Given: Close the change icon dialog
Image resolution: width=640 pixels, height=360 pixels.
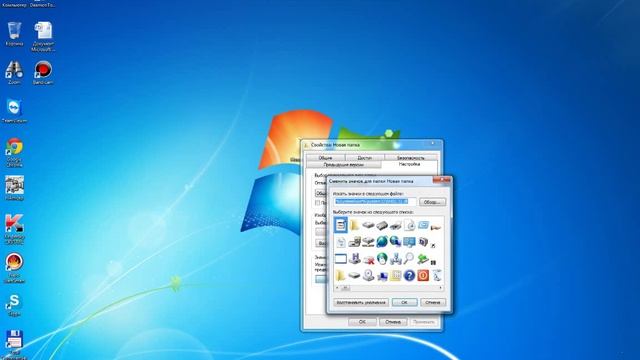Looking at the screenshot, I should point(441,180).
